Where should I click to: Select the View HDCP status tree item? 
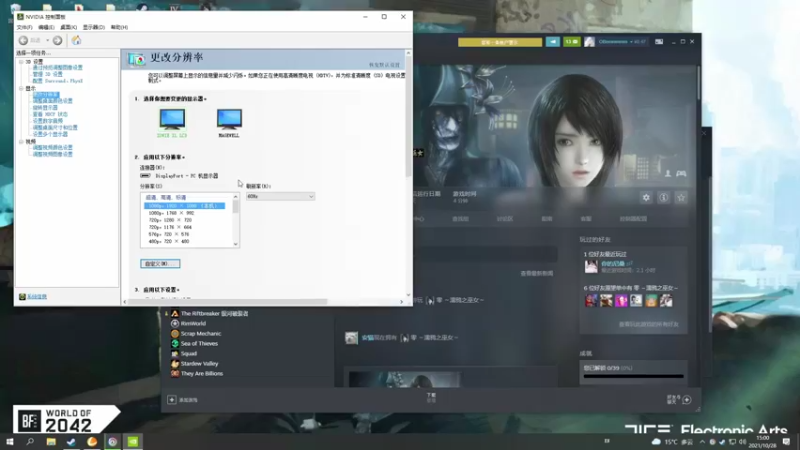[x=50, y=114]
